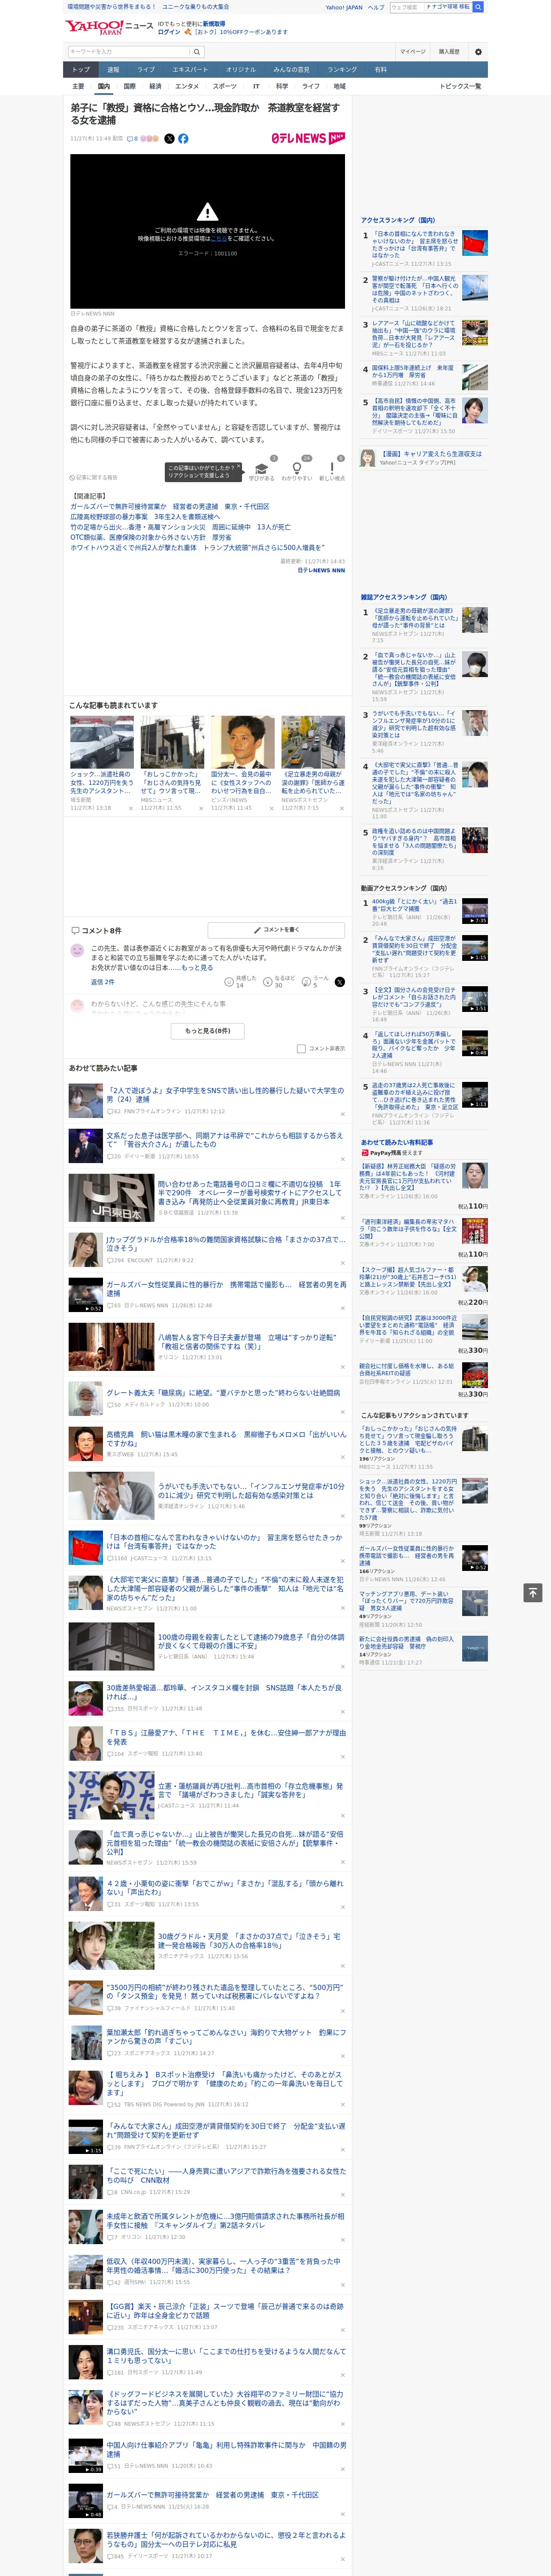Open related link OTC類似薬、医療保険の対象
The height and width of the screenshot is (2576, 551).
150,537
